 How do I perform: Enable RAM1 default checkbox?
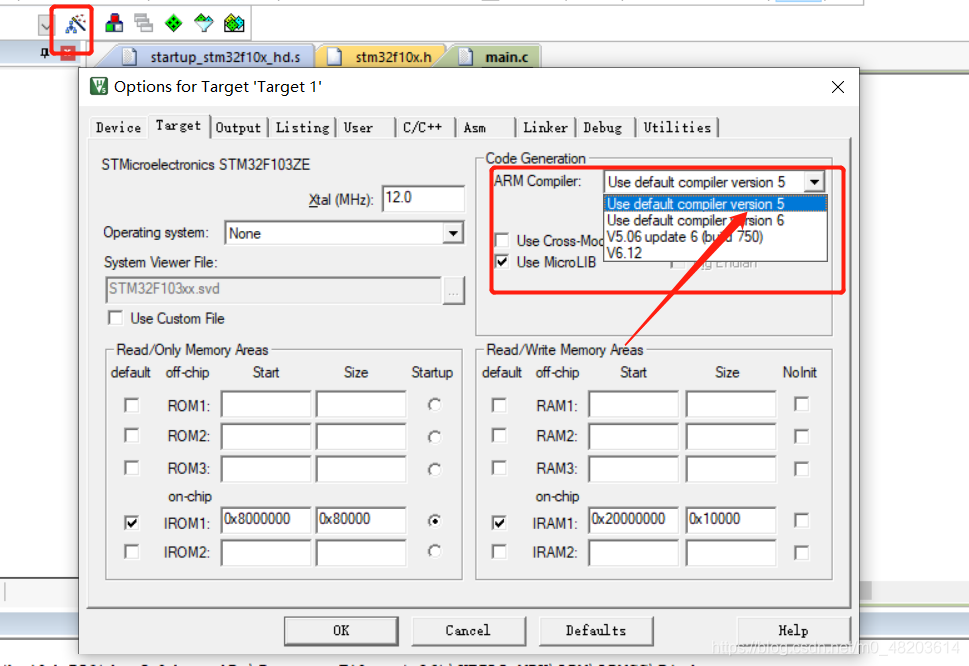499,405
